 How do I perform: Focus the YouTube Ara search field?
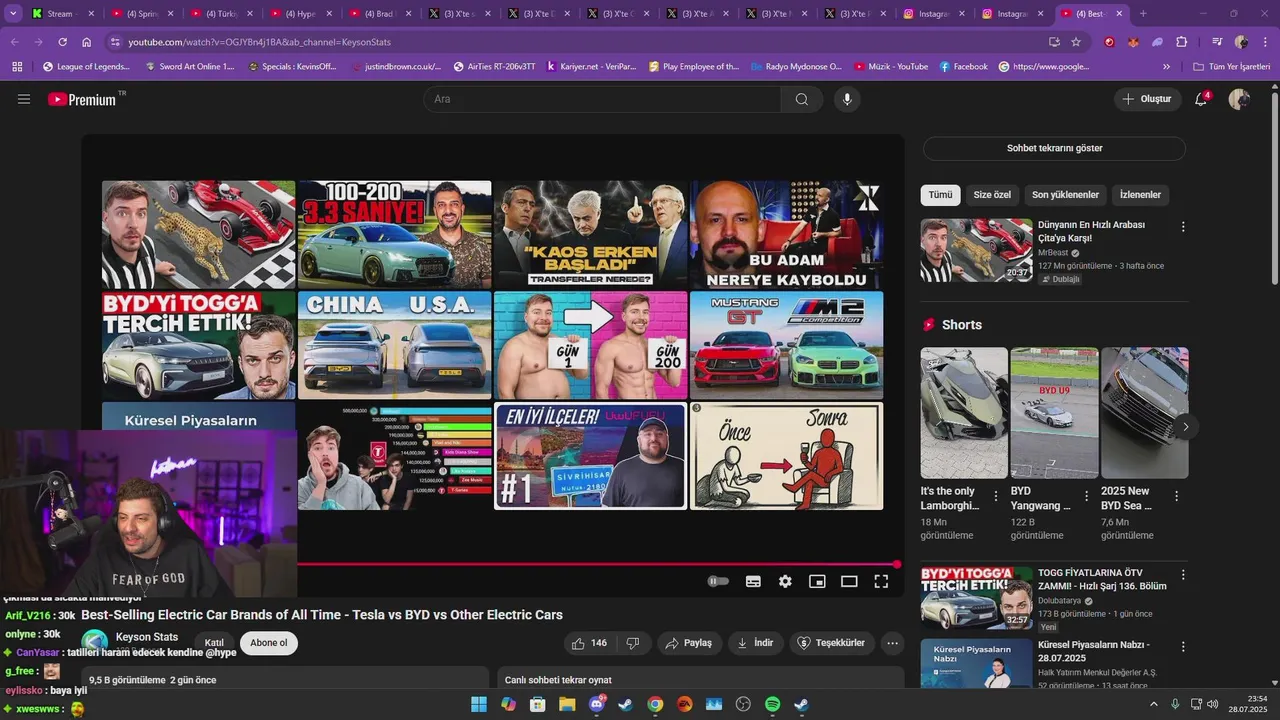[x=602, y=99]
